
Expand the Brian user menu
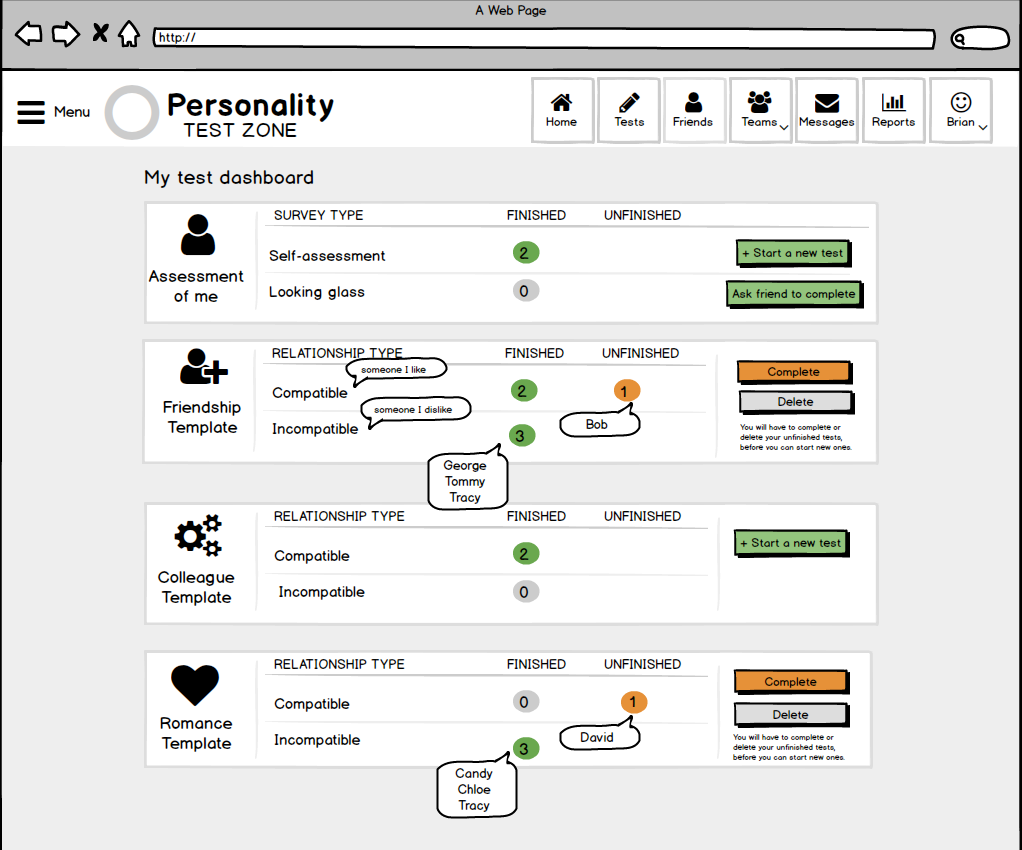tap(961, 110)
